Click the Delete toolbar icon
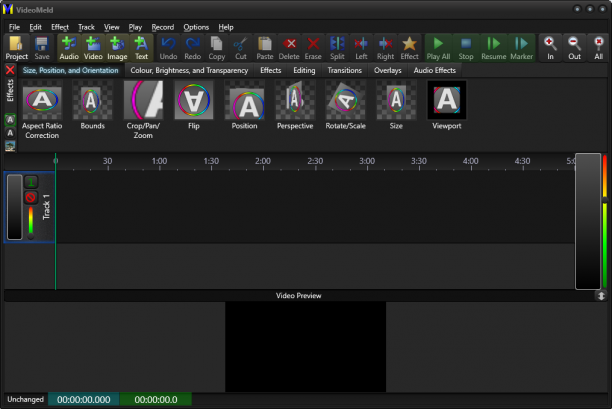Screen dimensions: 612x409 289,48
